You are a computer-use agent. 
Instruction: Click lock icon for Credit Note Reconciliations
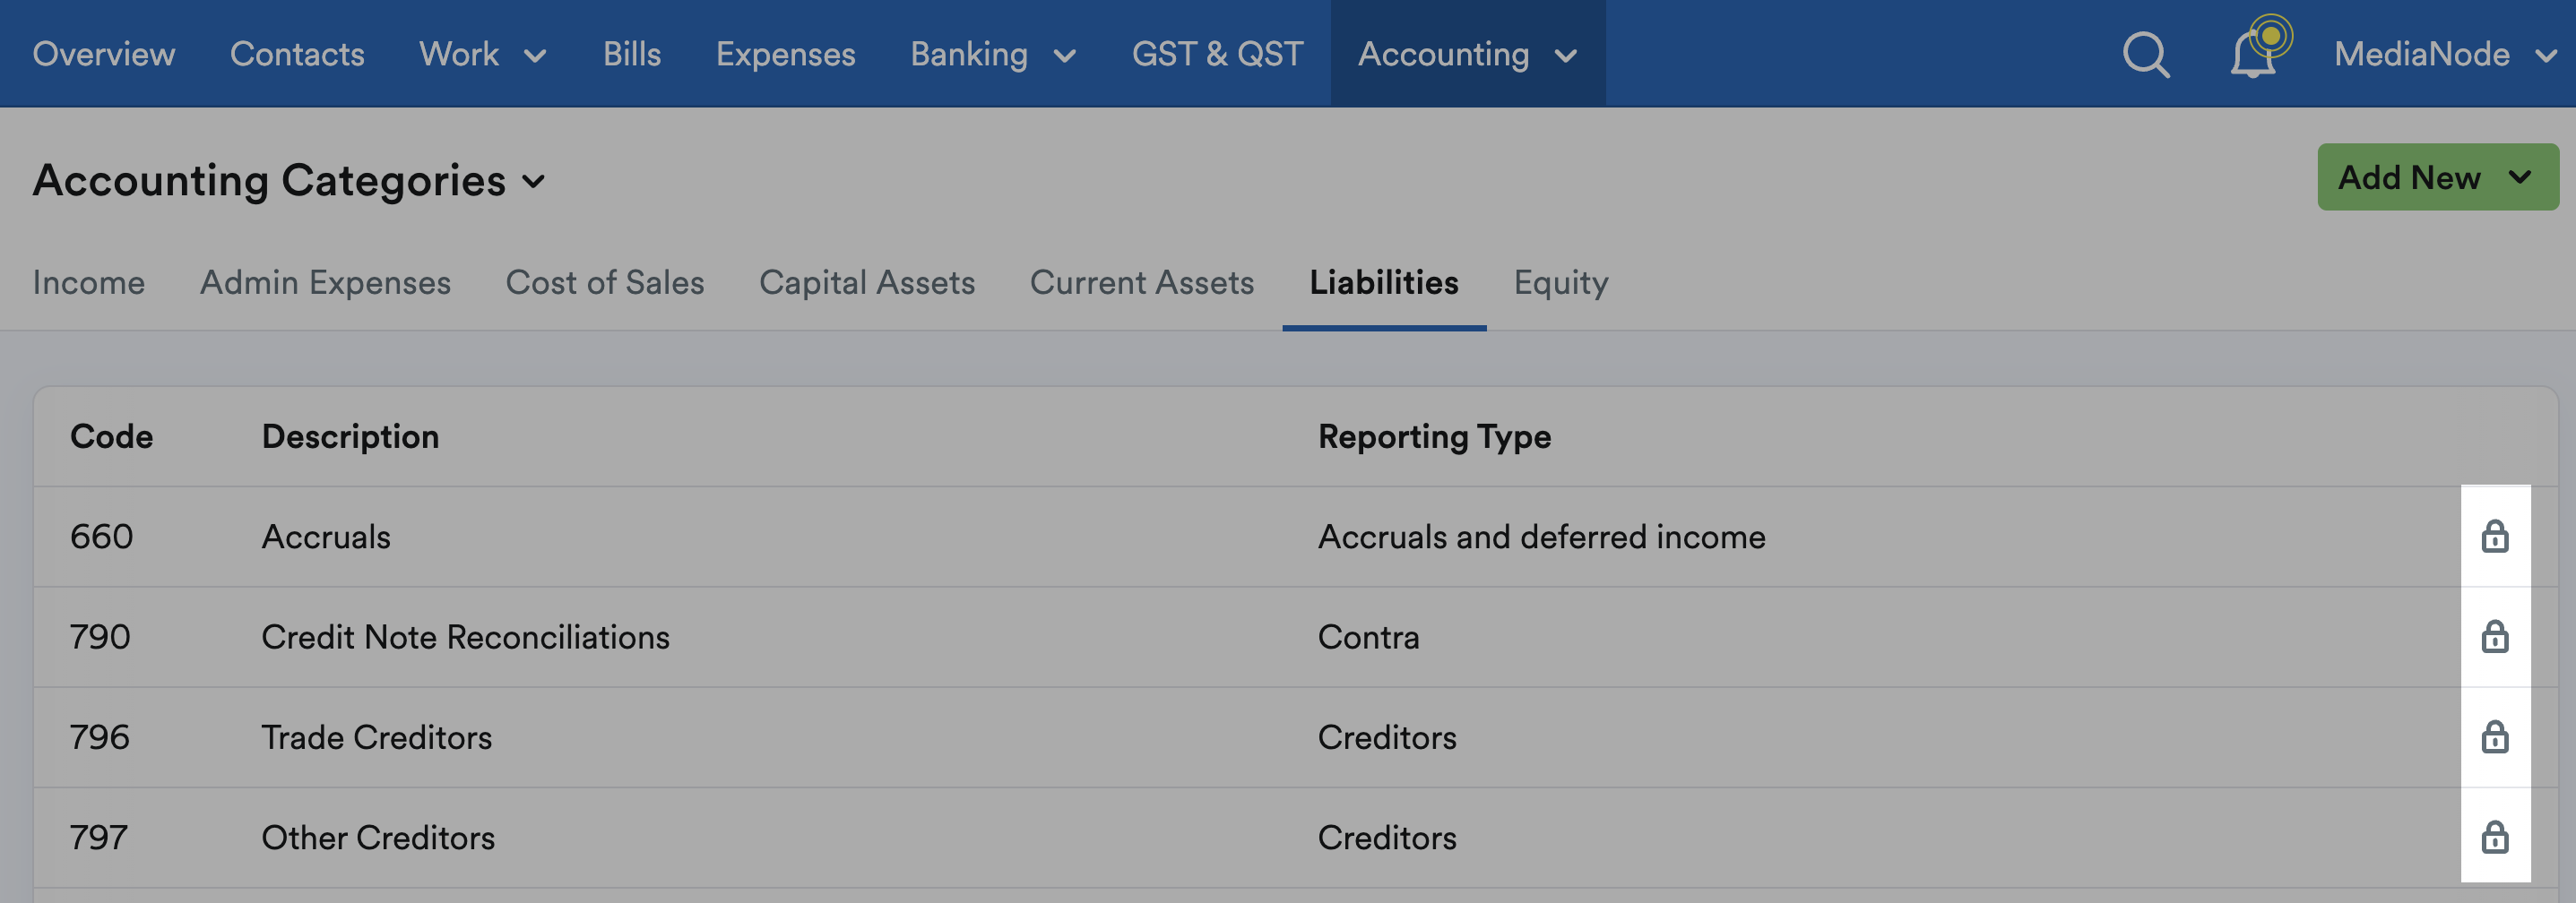pyautogui.click(x=2494, y=636)
